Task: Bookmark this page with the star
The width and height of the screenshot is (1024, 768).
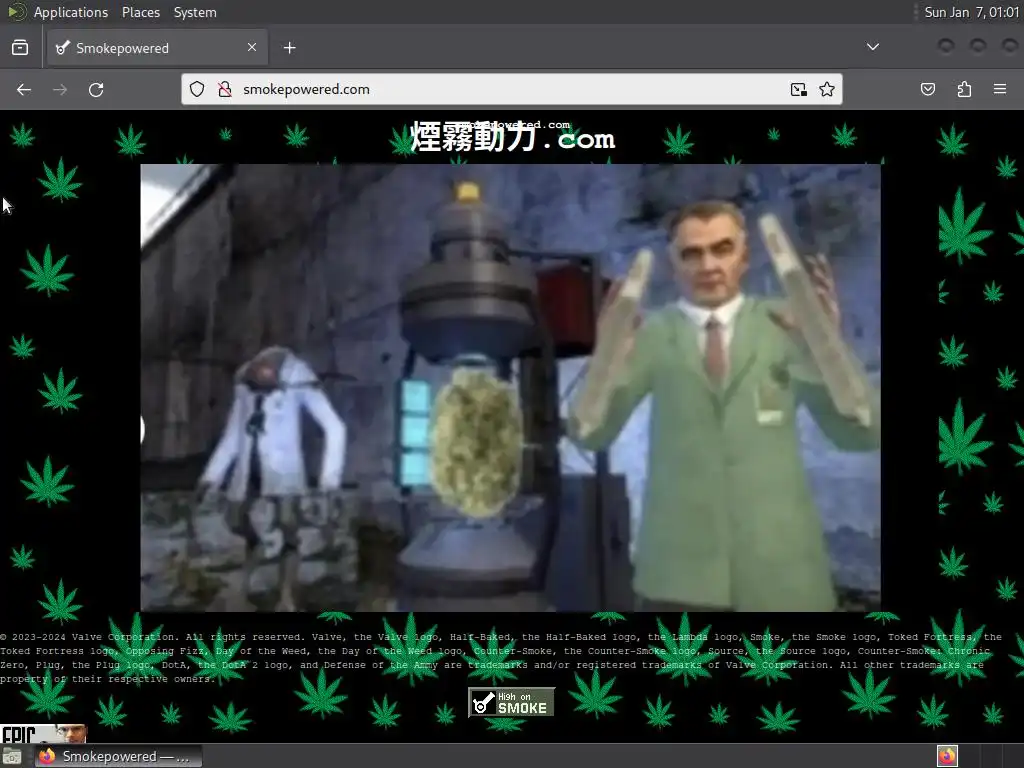Action: pyautogui.click(x=827, y=89)
